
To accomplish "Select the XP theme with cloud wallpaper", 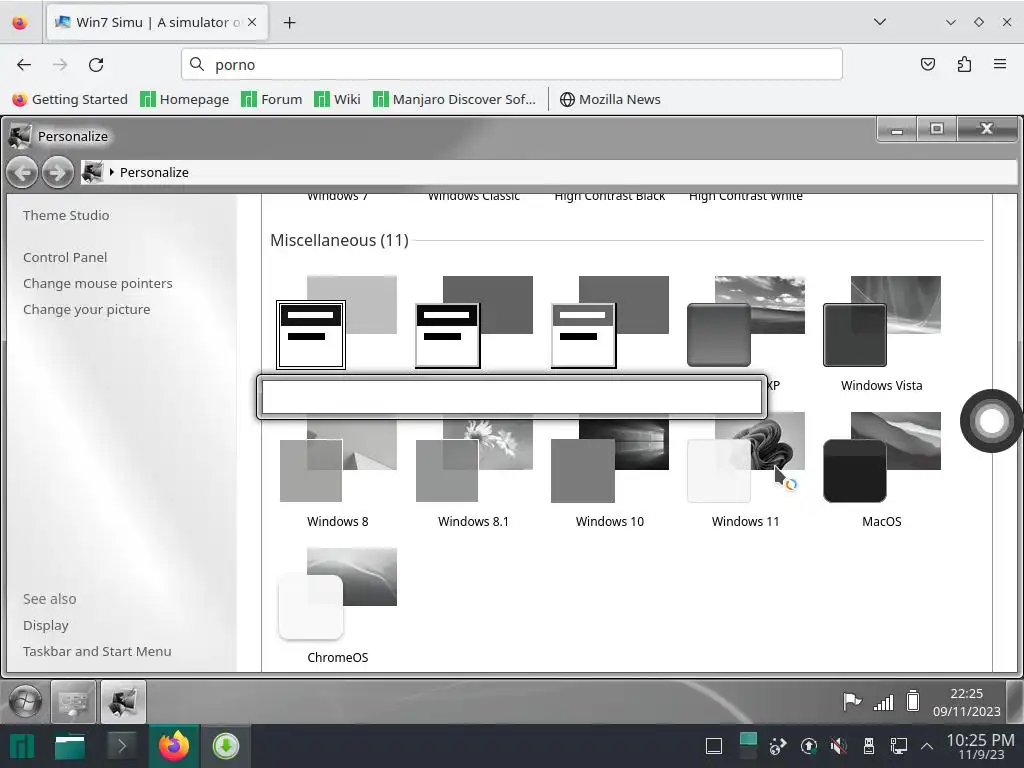I will click(x=745, y=321).
